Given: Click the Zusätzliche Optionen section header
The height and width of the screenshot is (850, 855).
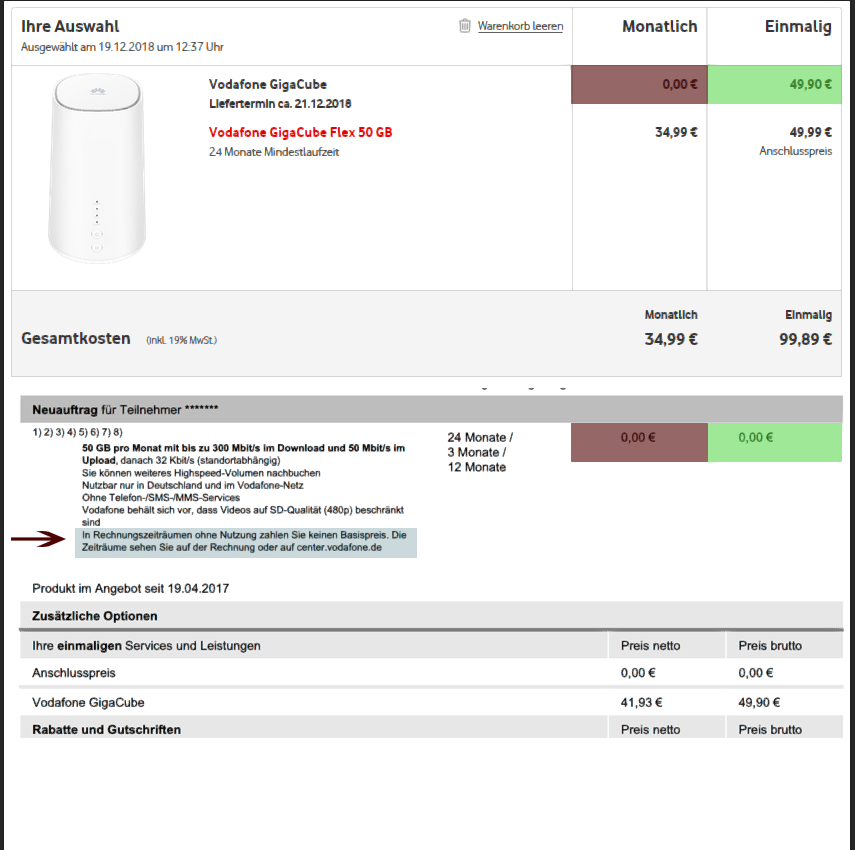Looking at the screenshot, I should pos(431,616).
